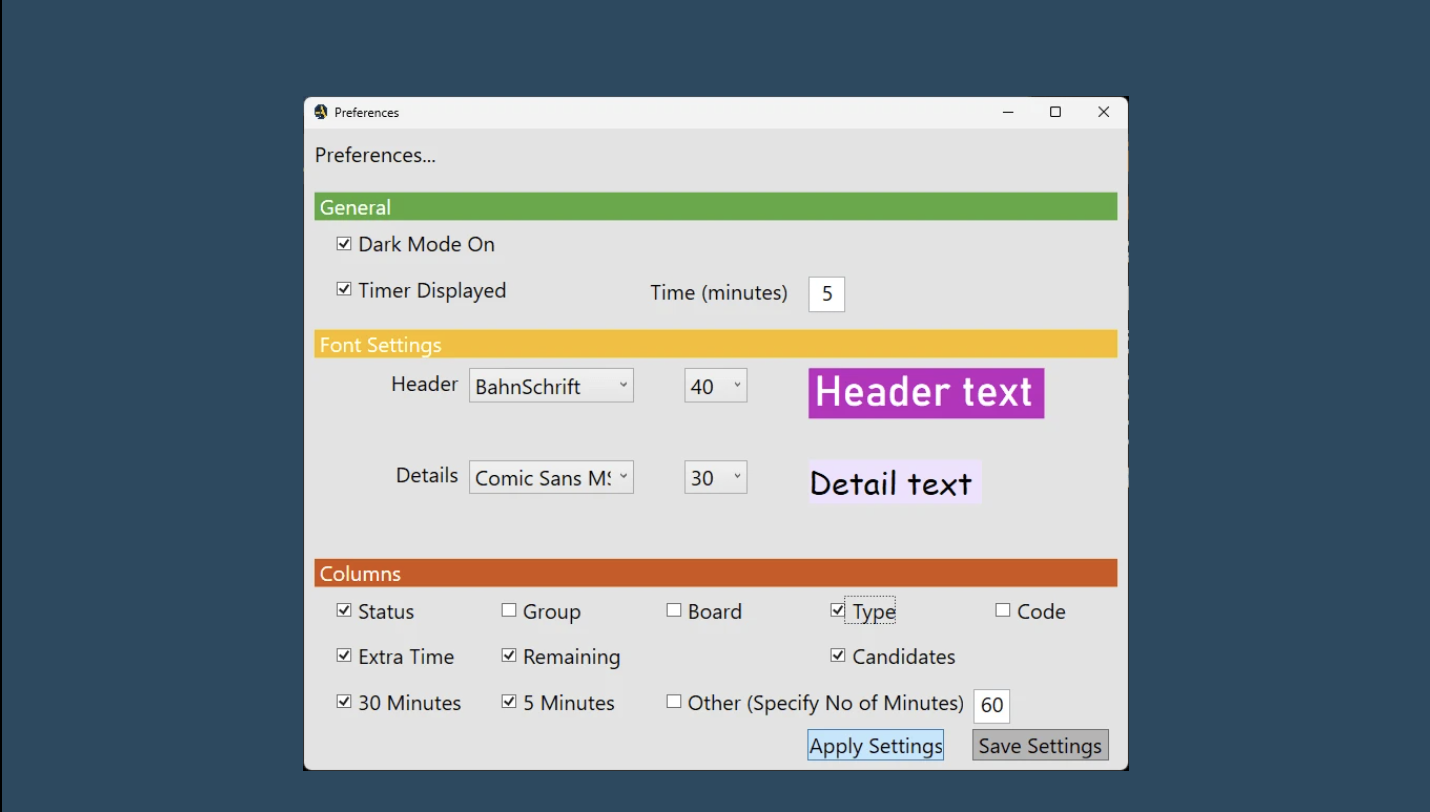The width and height of the screenshot is (1430, 812).
Task: Open the Details font dropdown showing Comic Sans
Action: (x=551, y=478)
